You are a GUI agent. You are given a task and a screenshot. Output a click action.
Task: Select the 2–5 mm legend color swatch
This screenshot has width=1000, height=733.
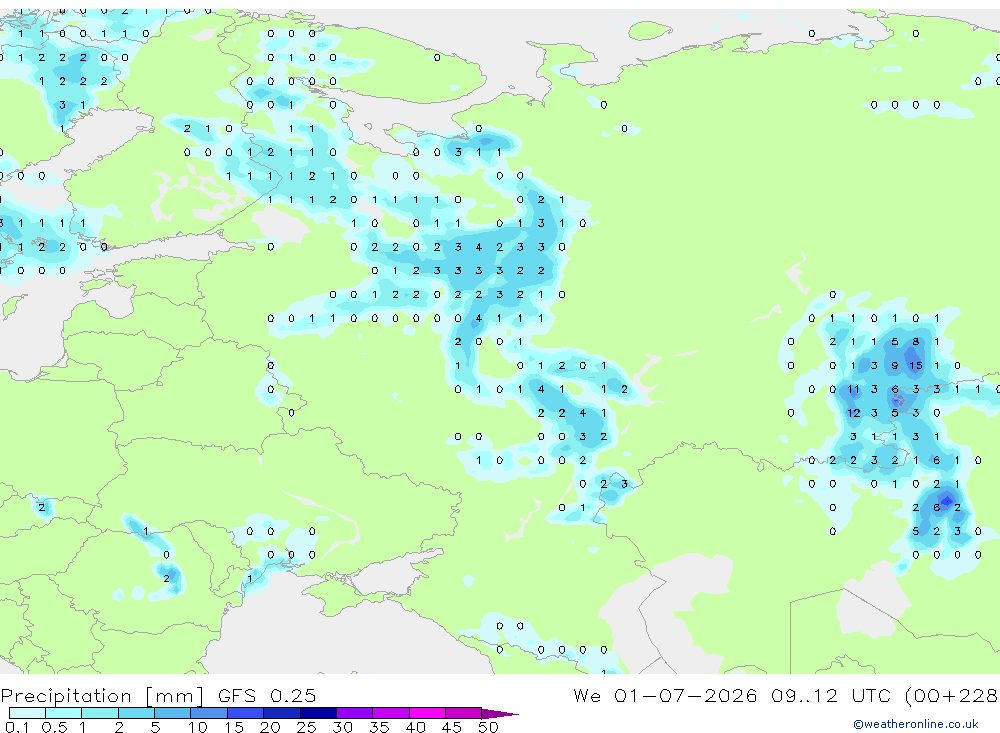pyautogui.click(x=136, y=713)
